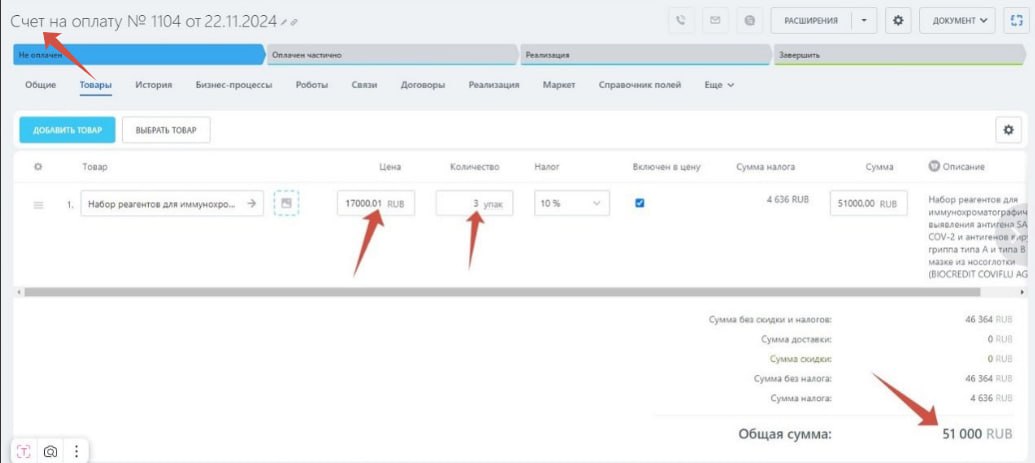Screen dimensions: 1035x463
Task: Select the Оплачен частично stage
Action: point(392,55)
